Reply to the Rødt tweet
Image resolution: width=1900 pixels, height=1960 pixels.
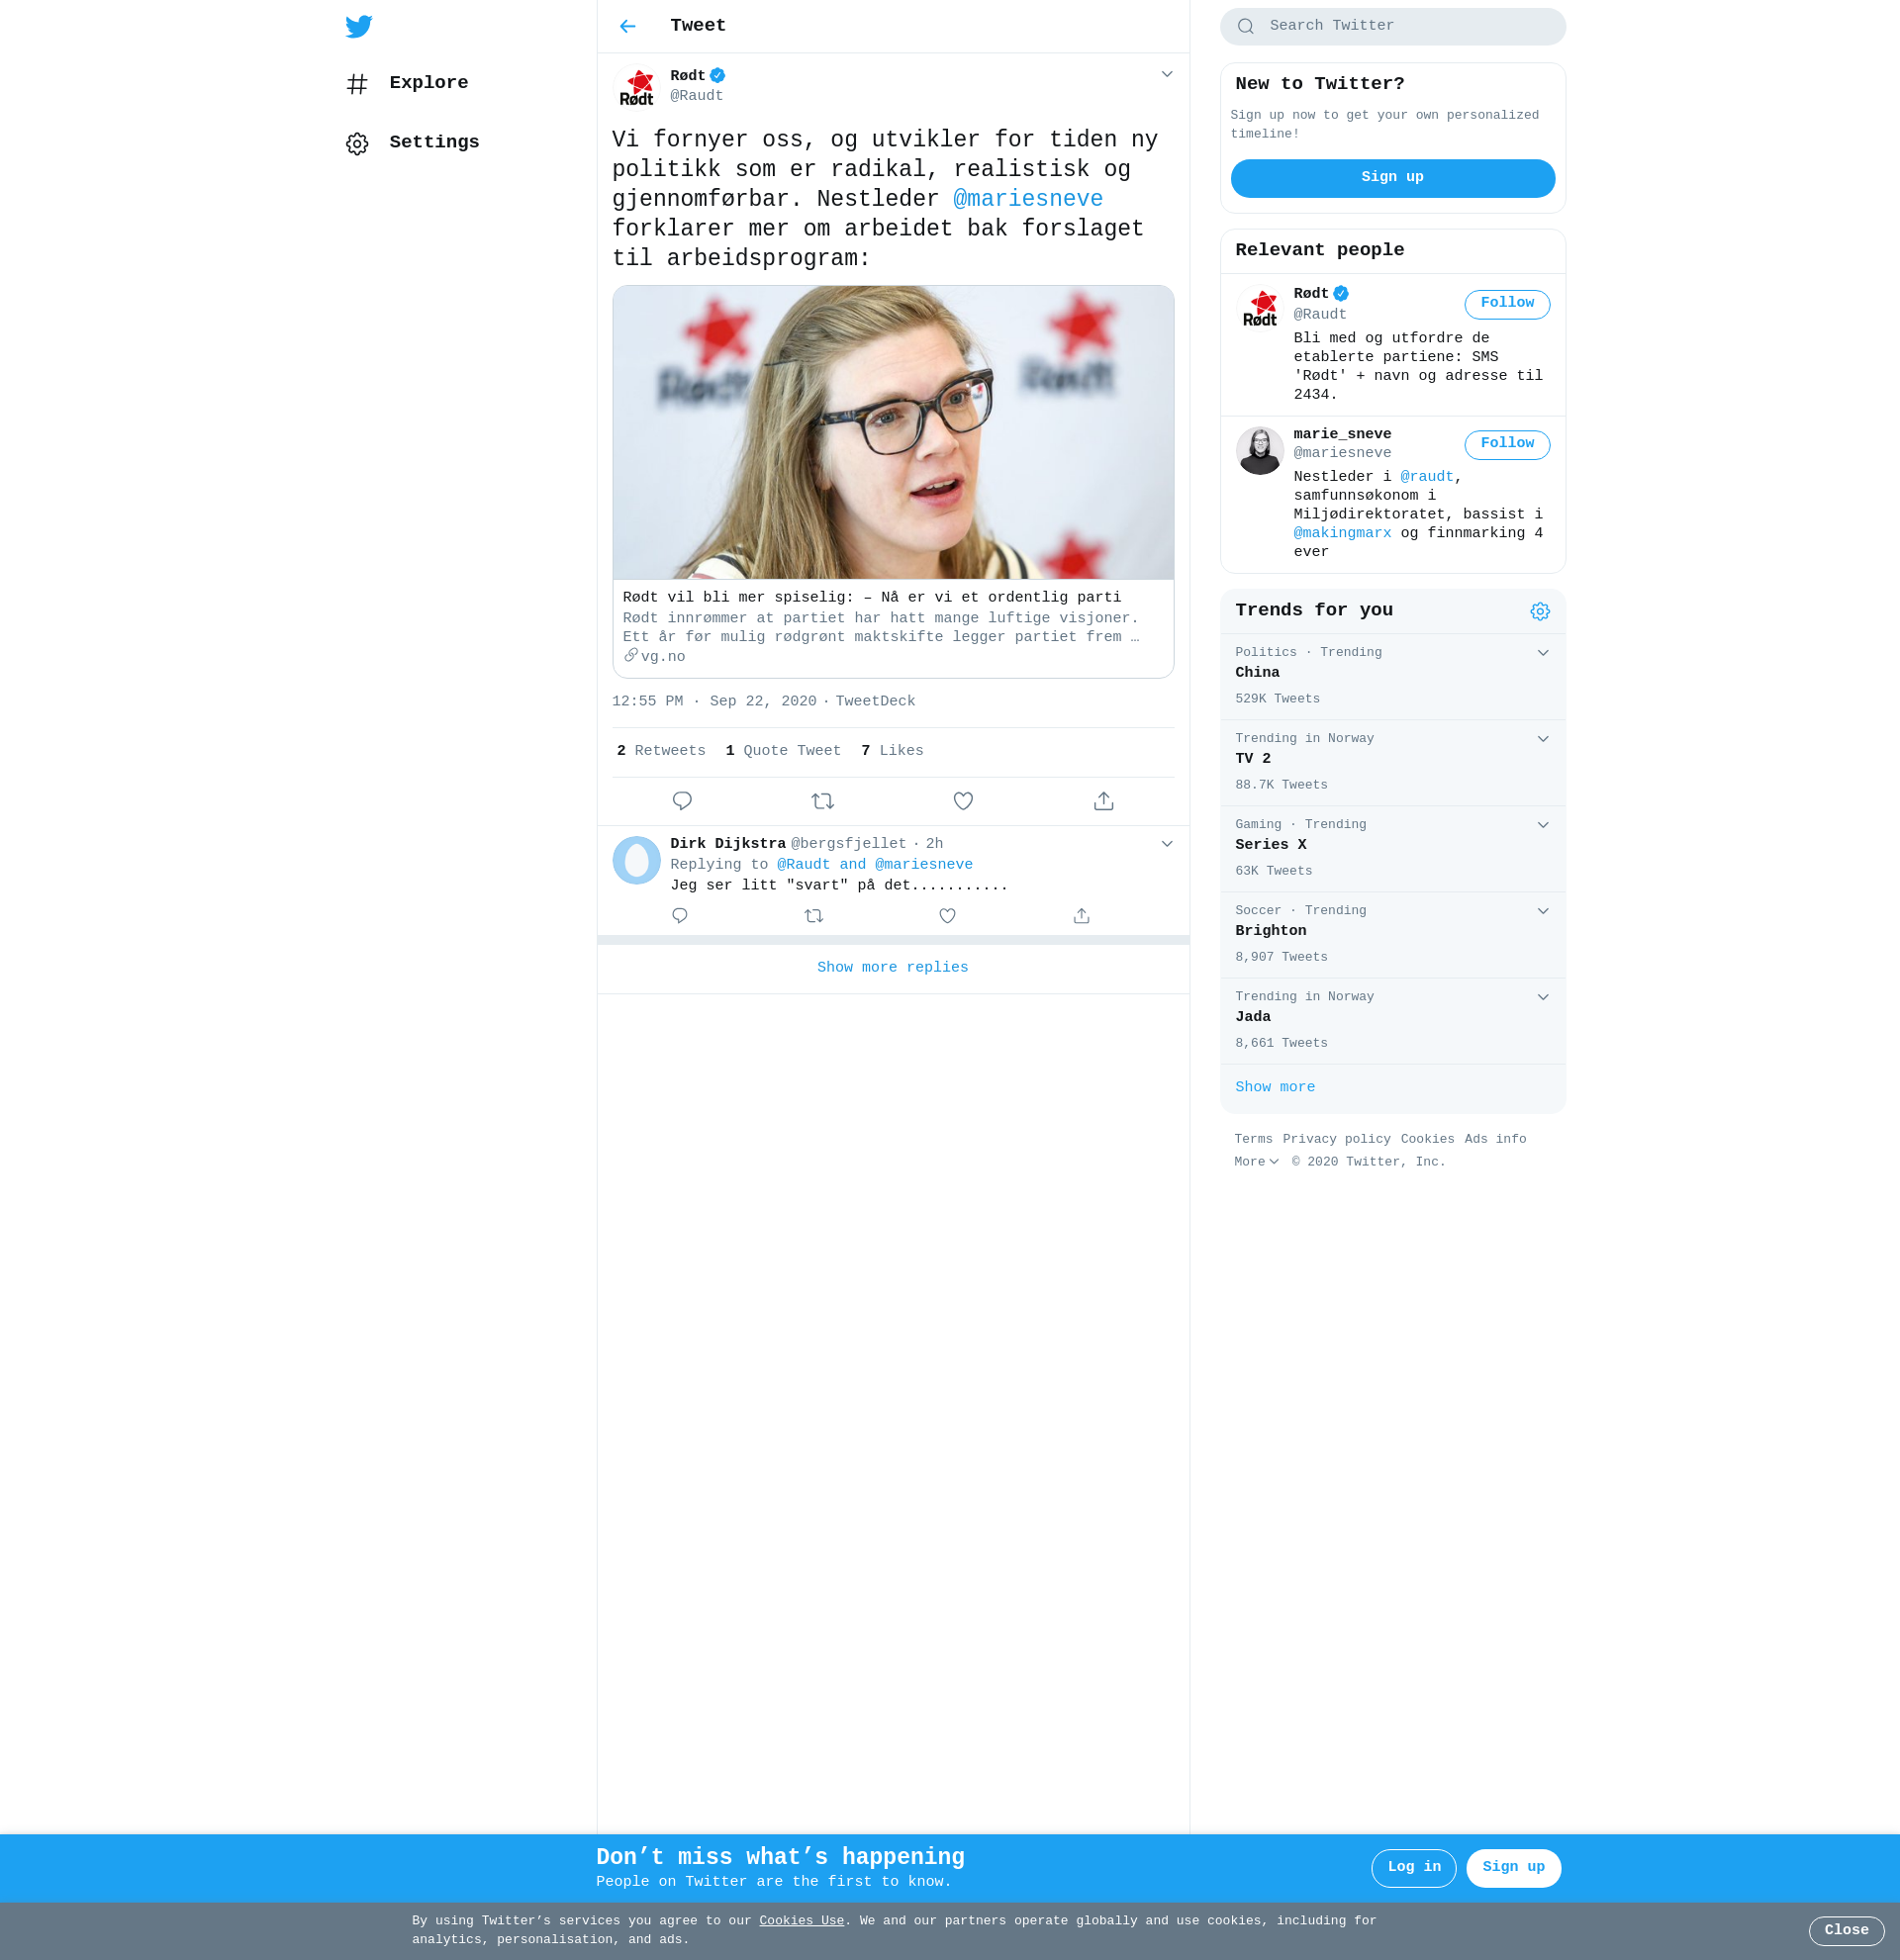(682, 801)
